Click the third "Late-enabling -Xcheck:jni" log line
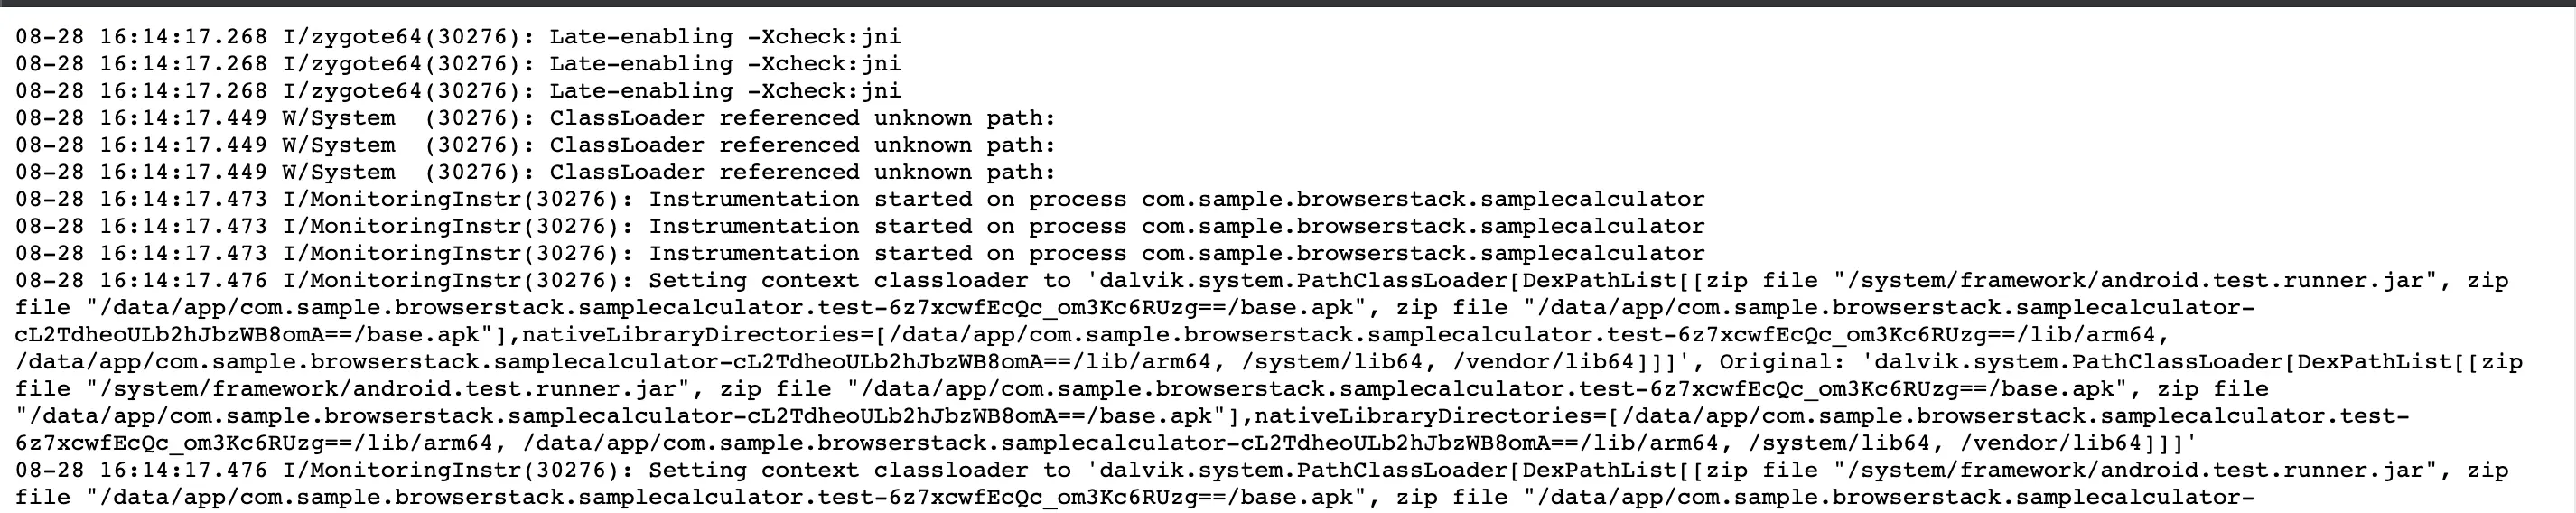This screenshot has height=513, width=2576. [725, 91]
